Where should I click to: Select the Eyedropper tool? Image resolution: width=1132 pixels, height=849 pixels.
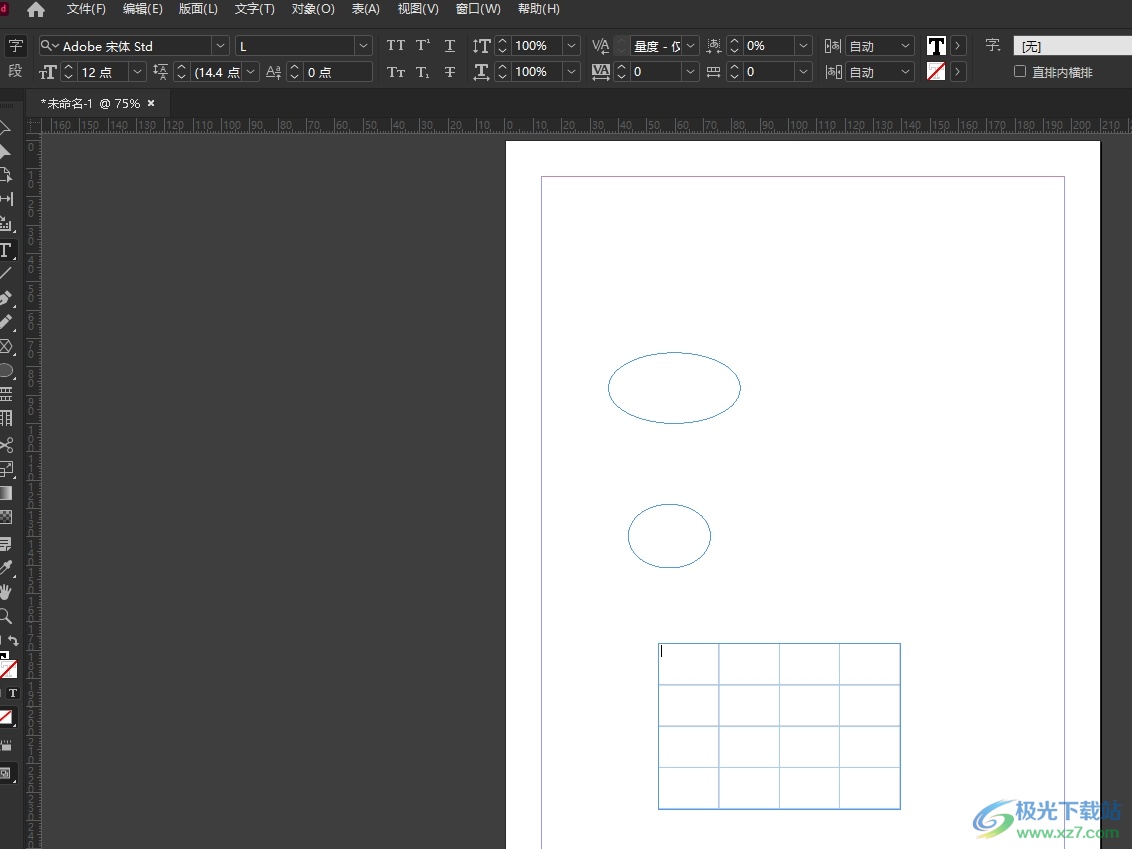tap(6, 567)
